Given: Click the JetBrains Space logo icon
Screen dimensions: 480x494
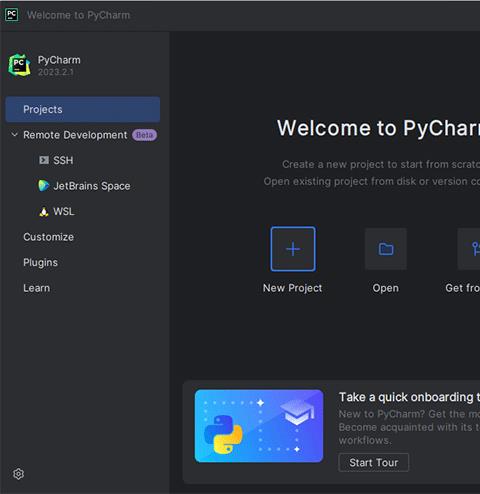Looking at the screenshot, I should pos(44,186).
